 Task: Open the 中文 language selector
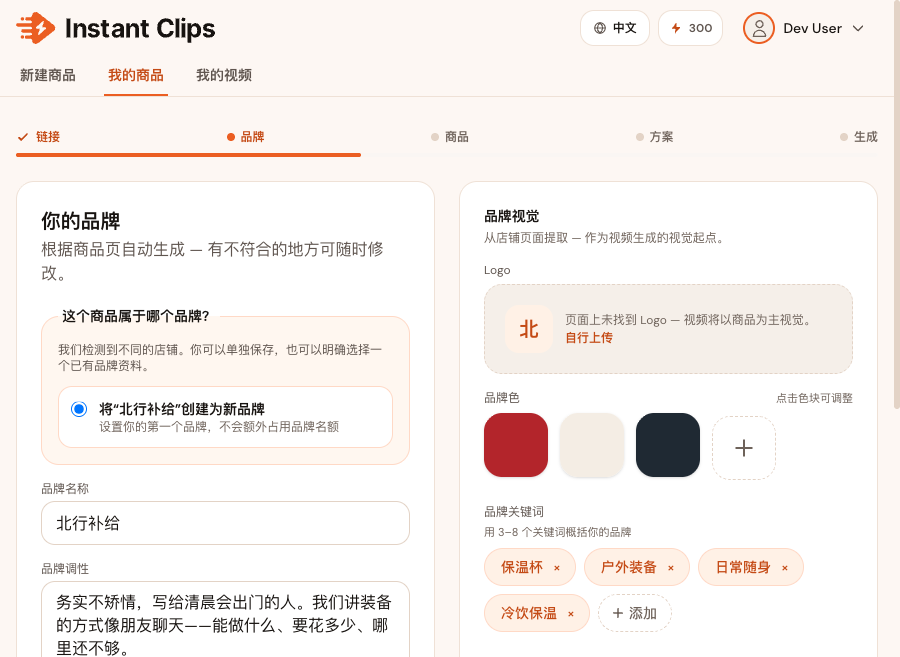click(x=615, y=28)
